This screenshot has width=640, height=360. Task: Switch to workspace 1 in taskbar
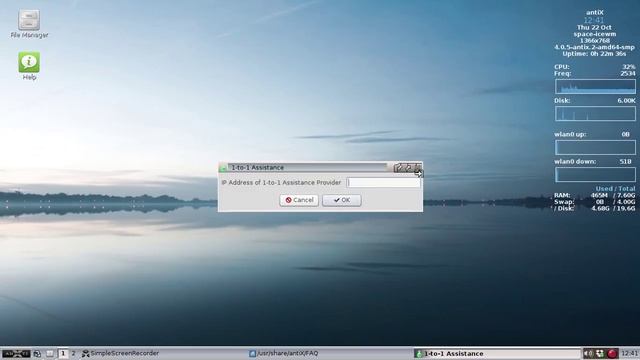tap(62, 353)
